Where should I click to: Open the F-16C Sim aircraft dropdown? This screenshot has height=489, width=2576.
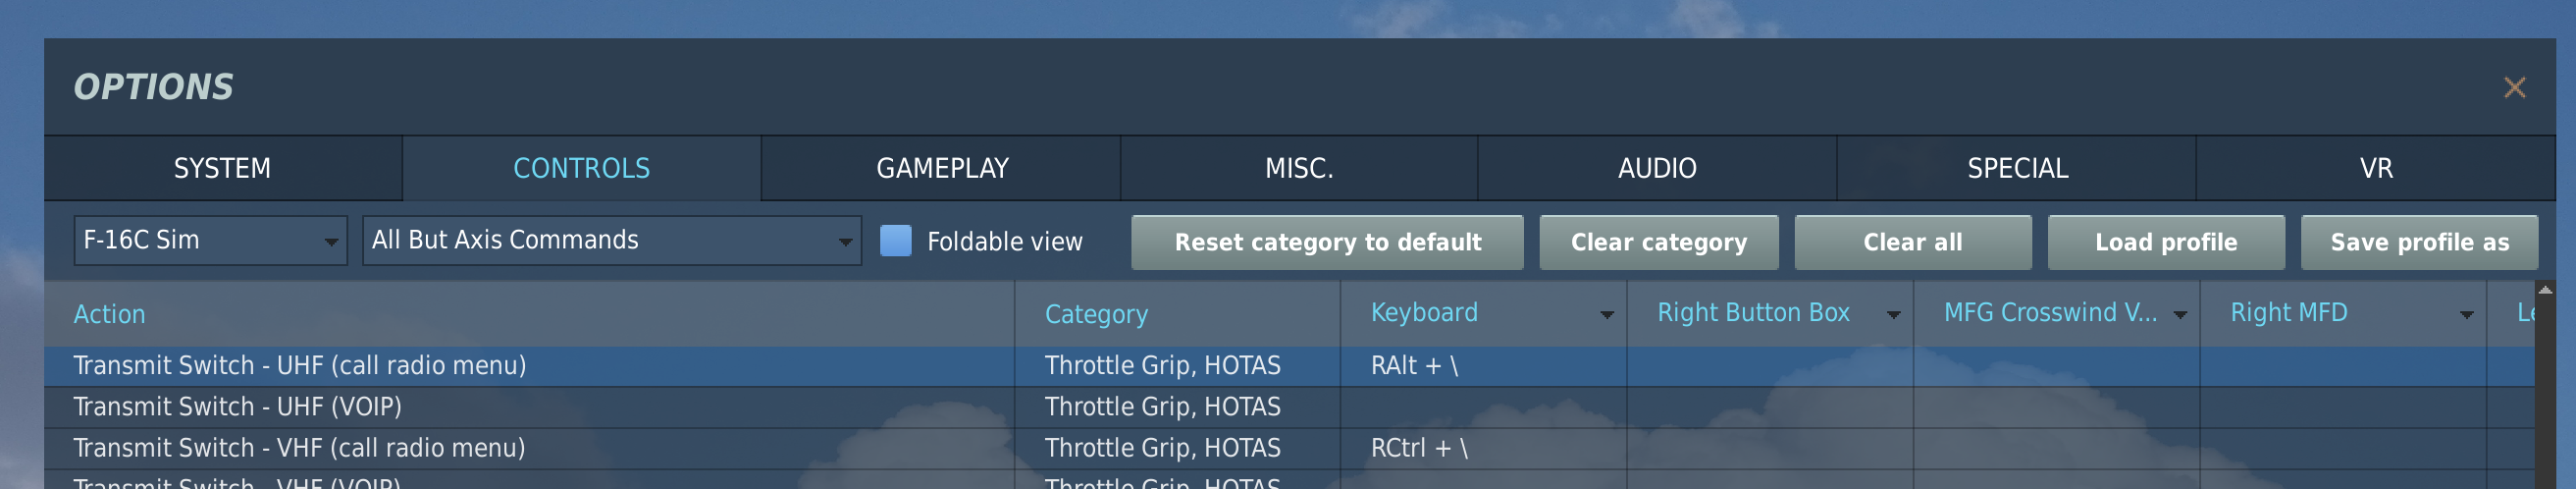coord(210,241)
